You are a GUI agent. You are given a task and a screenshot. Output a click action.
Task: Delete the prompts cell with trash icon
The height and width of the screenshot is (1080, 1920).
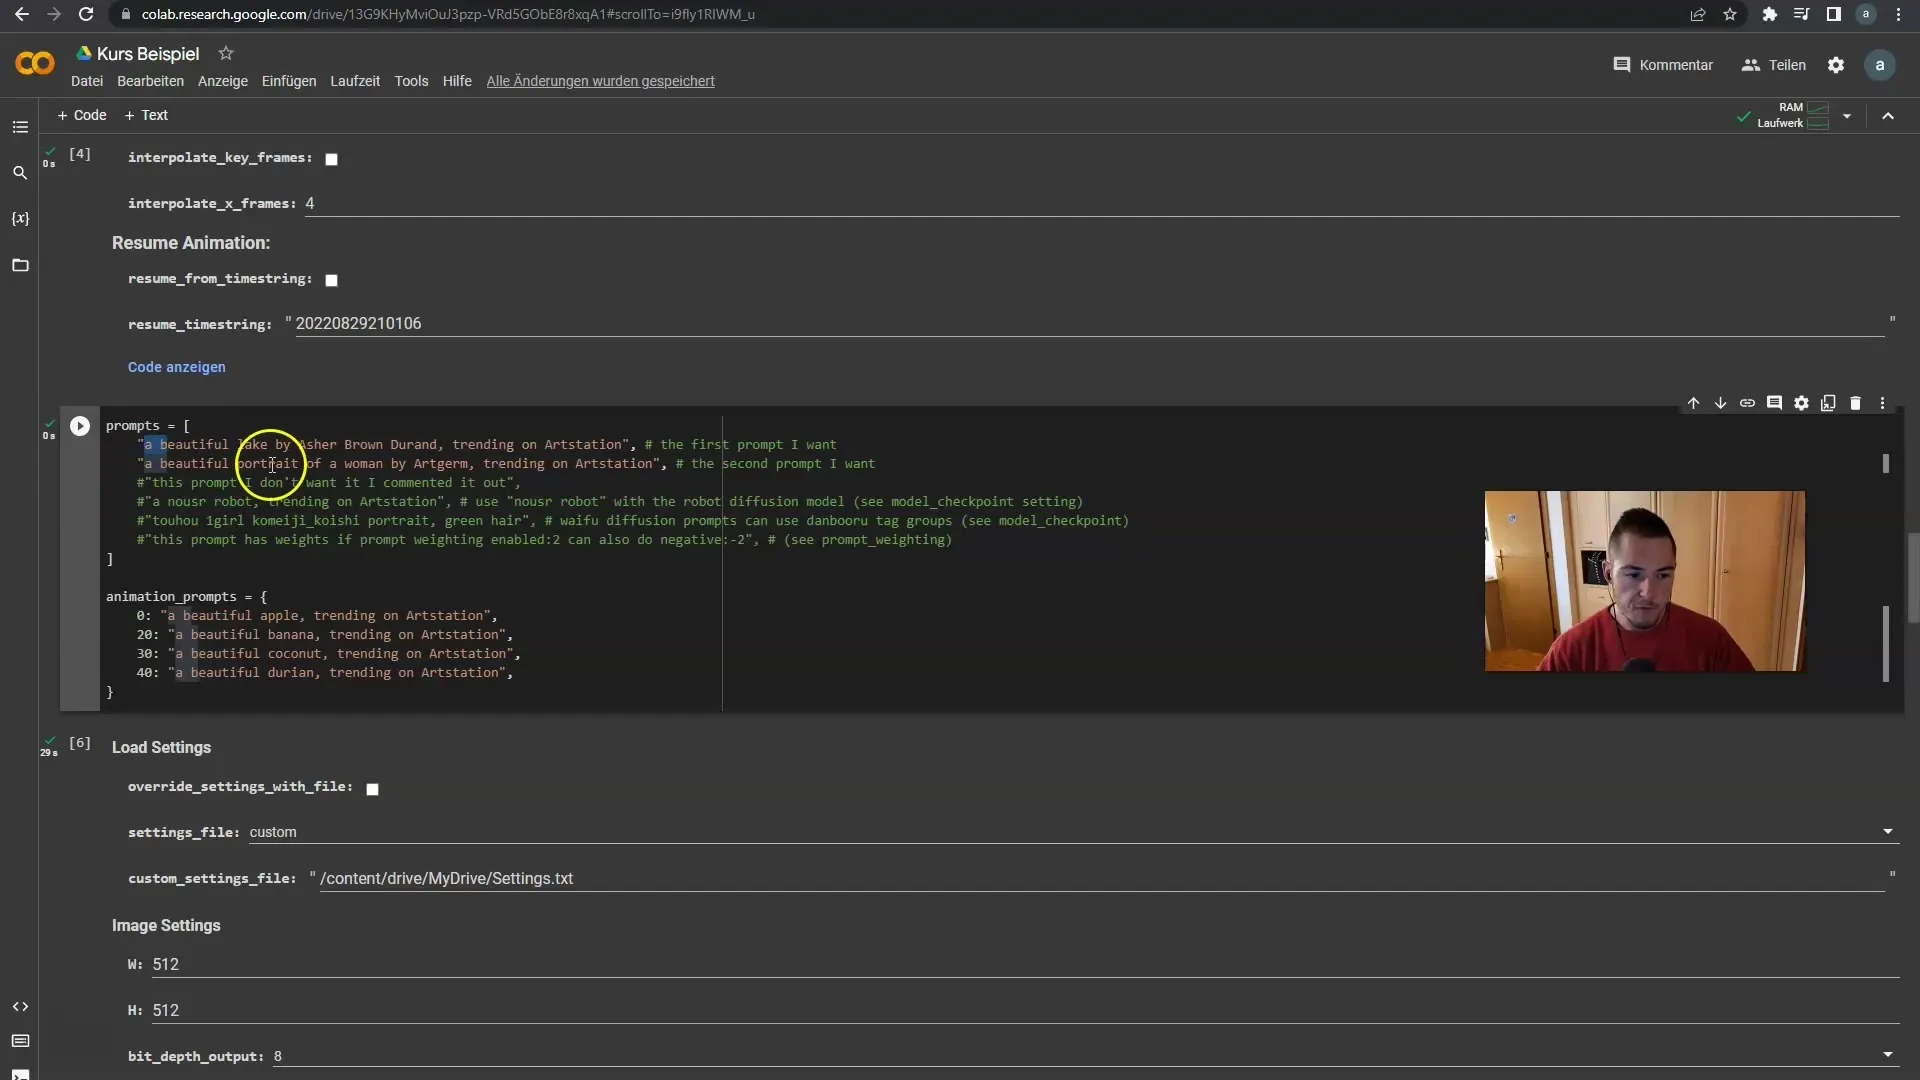point(1855,403)
